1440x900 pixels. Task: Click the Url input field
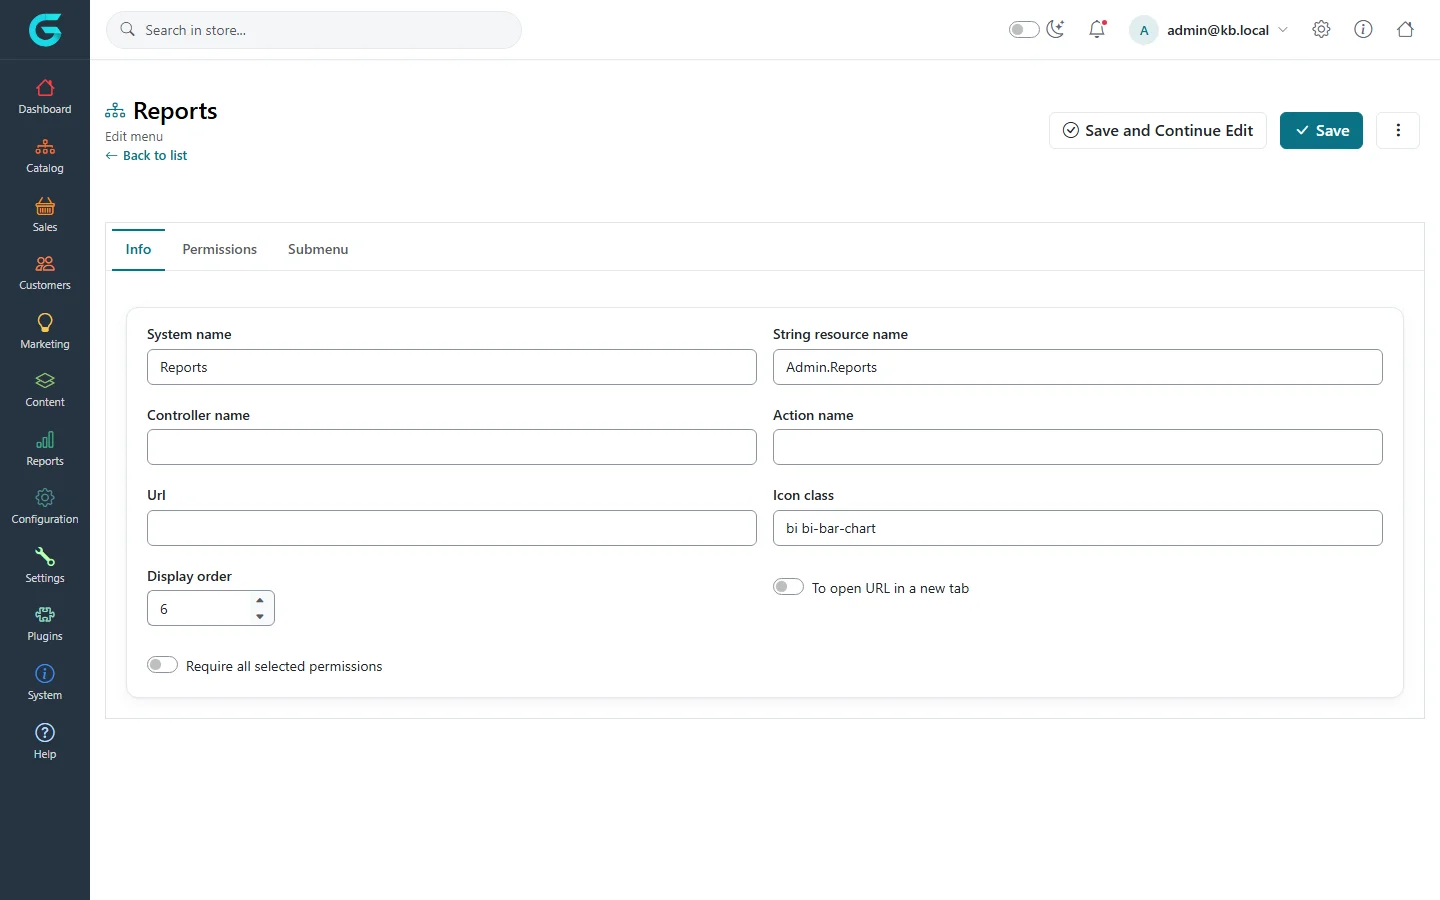point(452,528)
